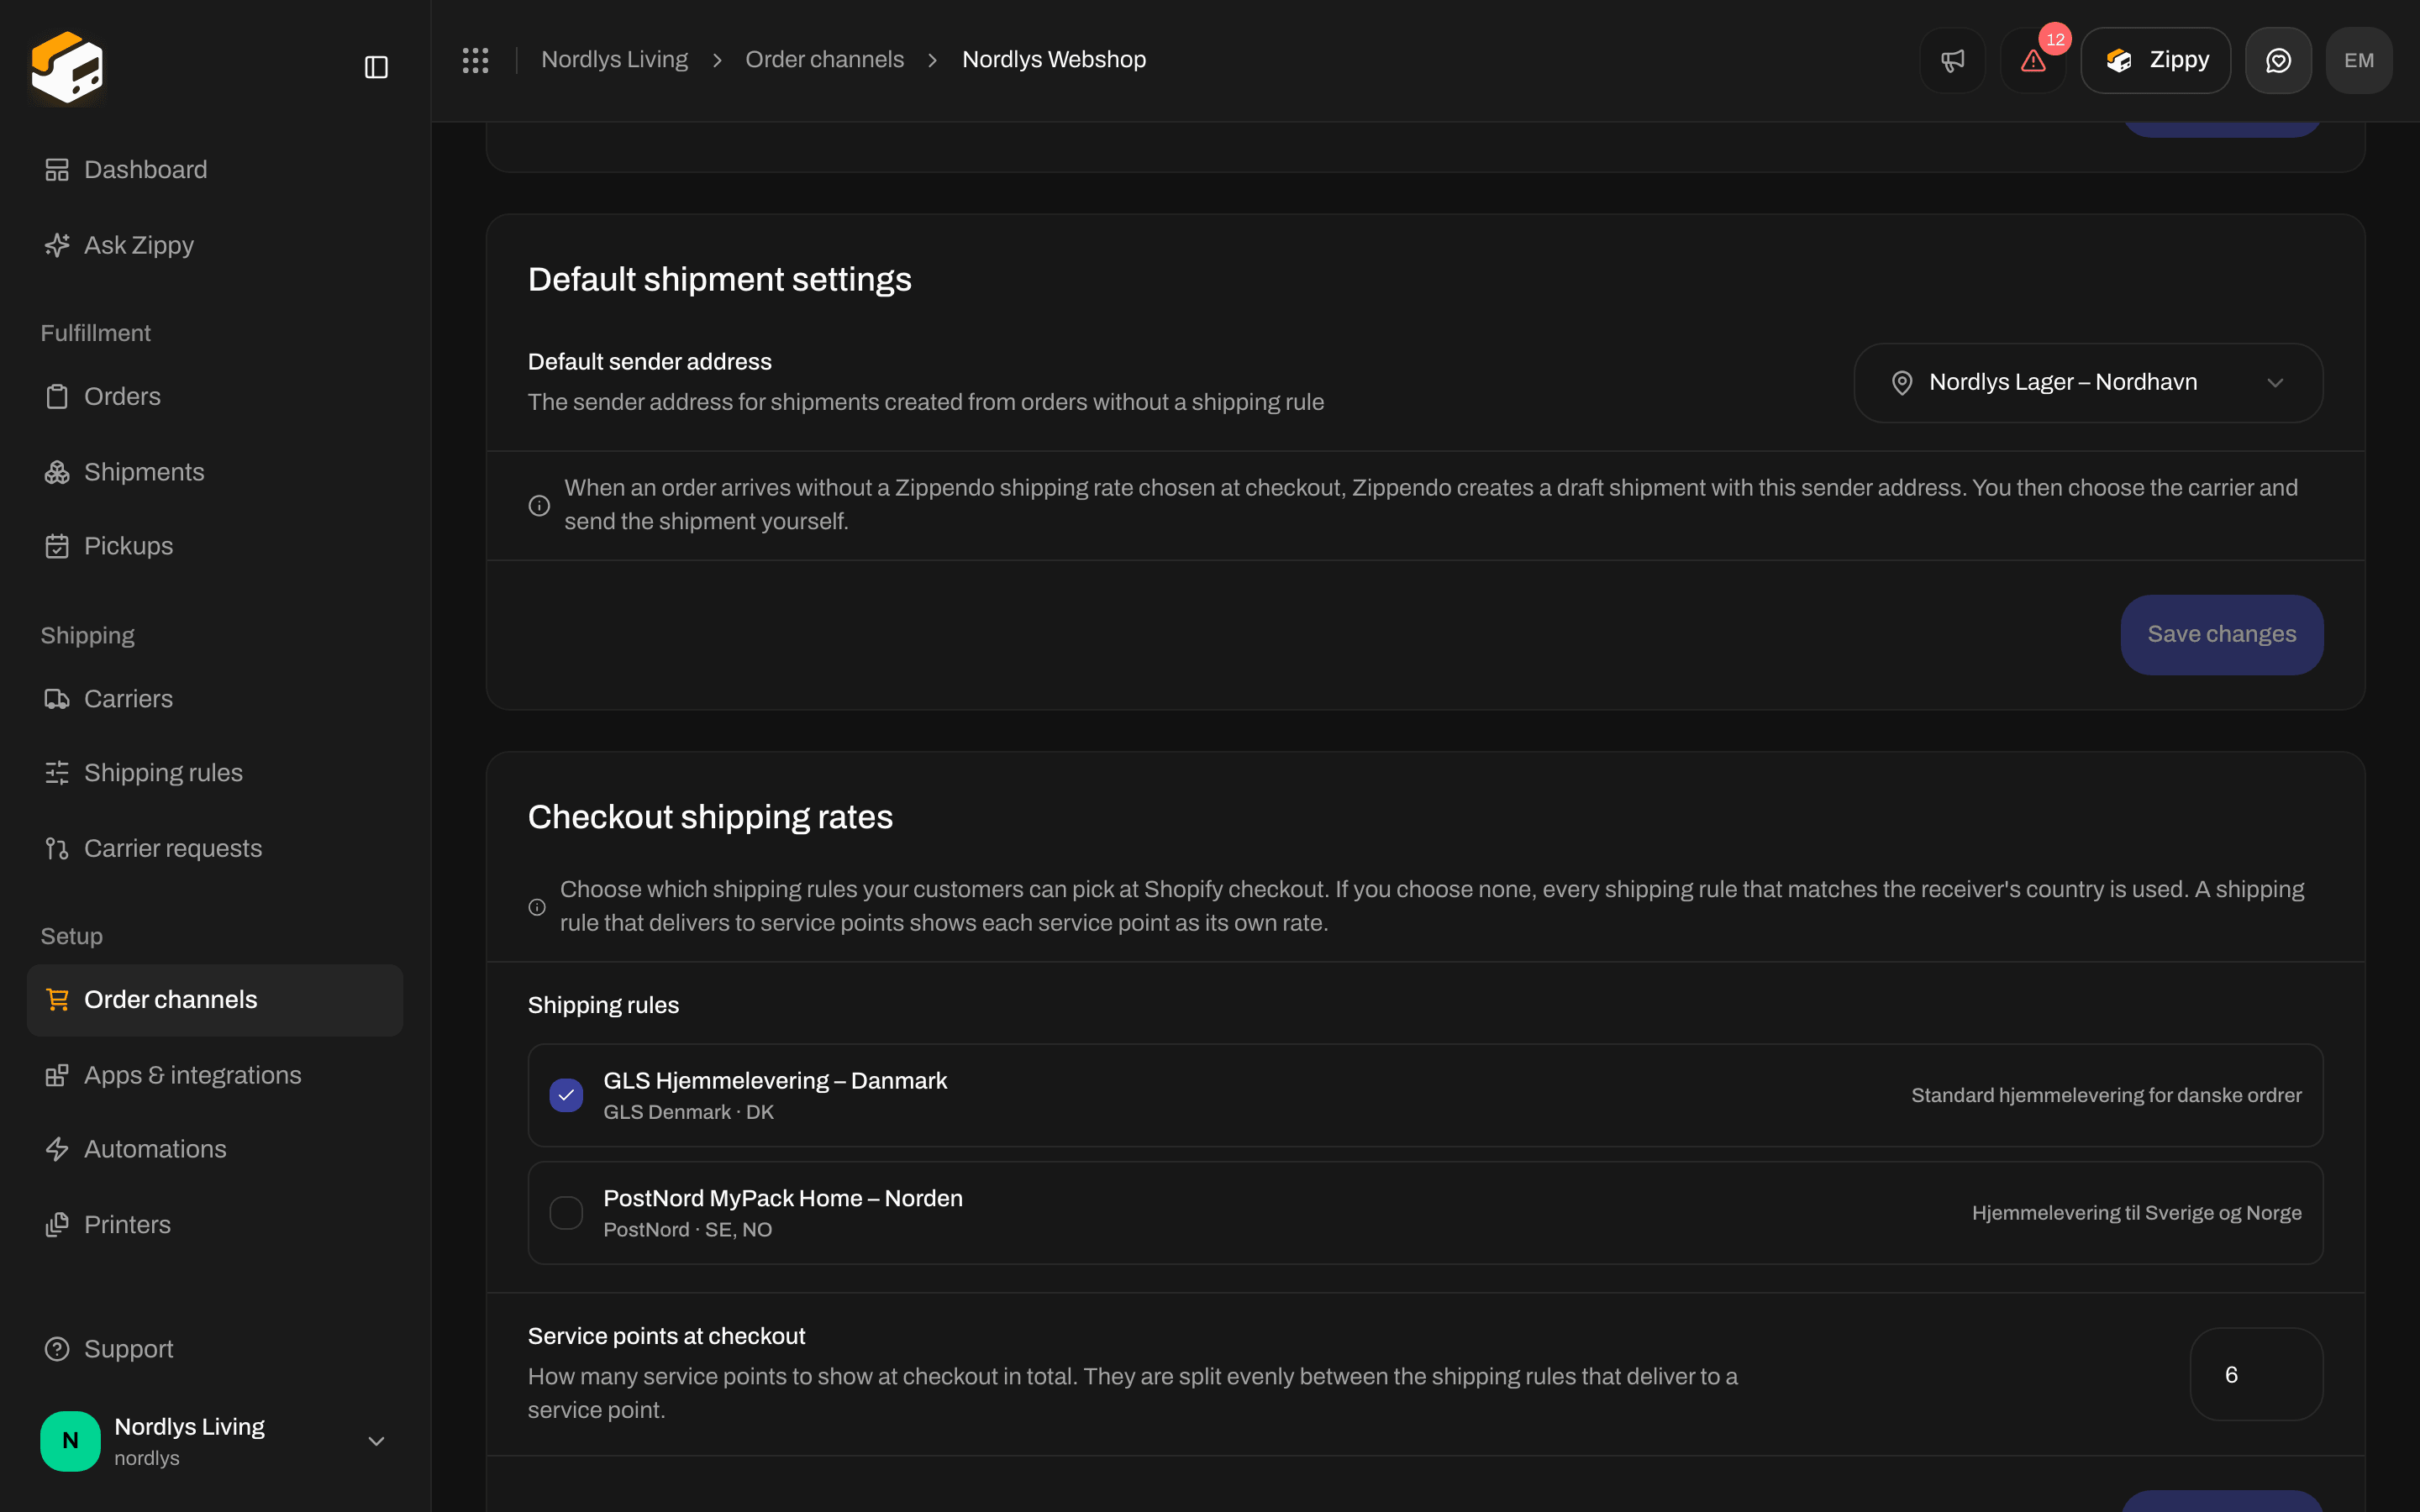The width and height of the screenshot is (2420, 1512).
Task: Click 'Standard hjemmelevering for danske ordrer' text
Action: (x=2106, y=1095)
